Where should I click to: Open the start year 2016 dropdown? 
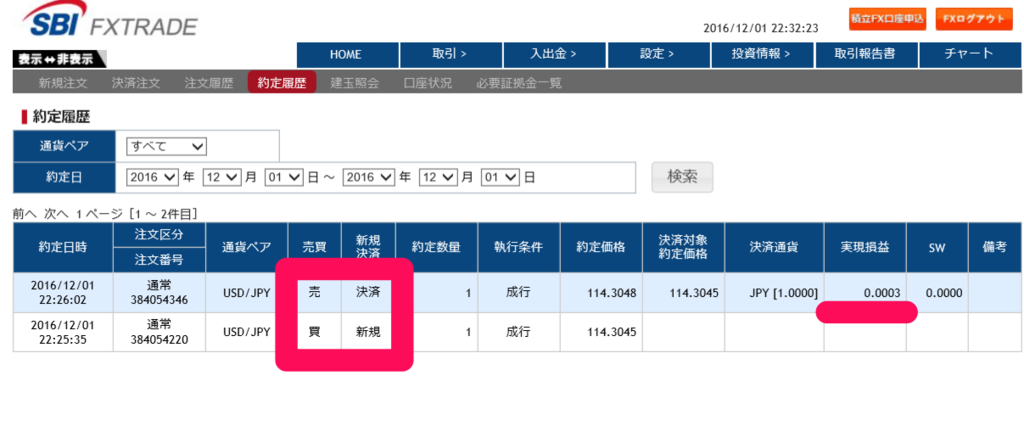click(x=152, y=177)
